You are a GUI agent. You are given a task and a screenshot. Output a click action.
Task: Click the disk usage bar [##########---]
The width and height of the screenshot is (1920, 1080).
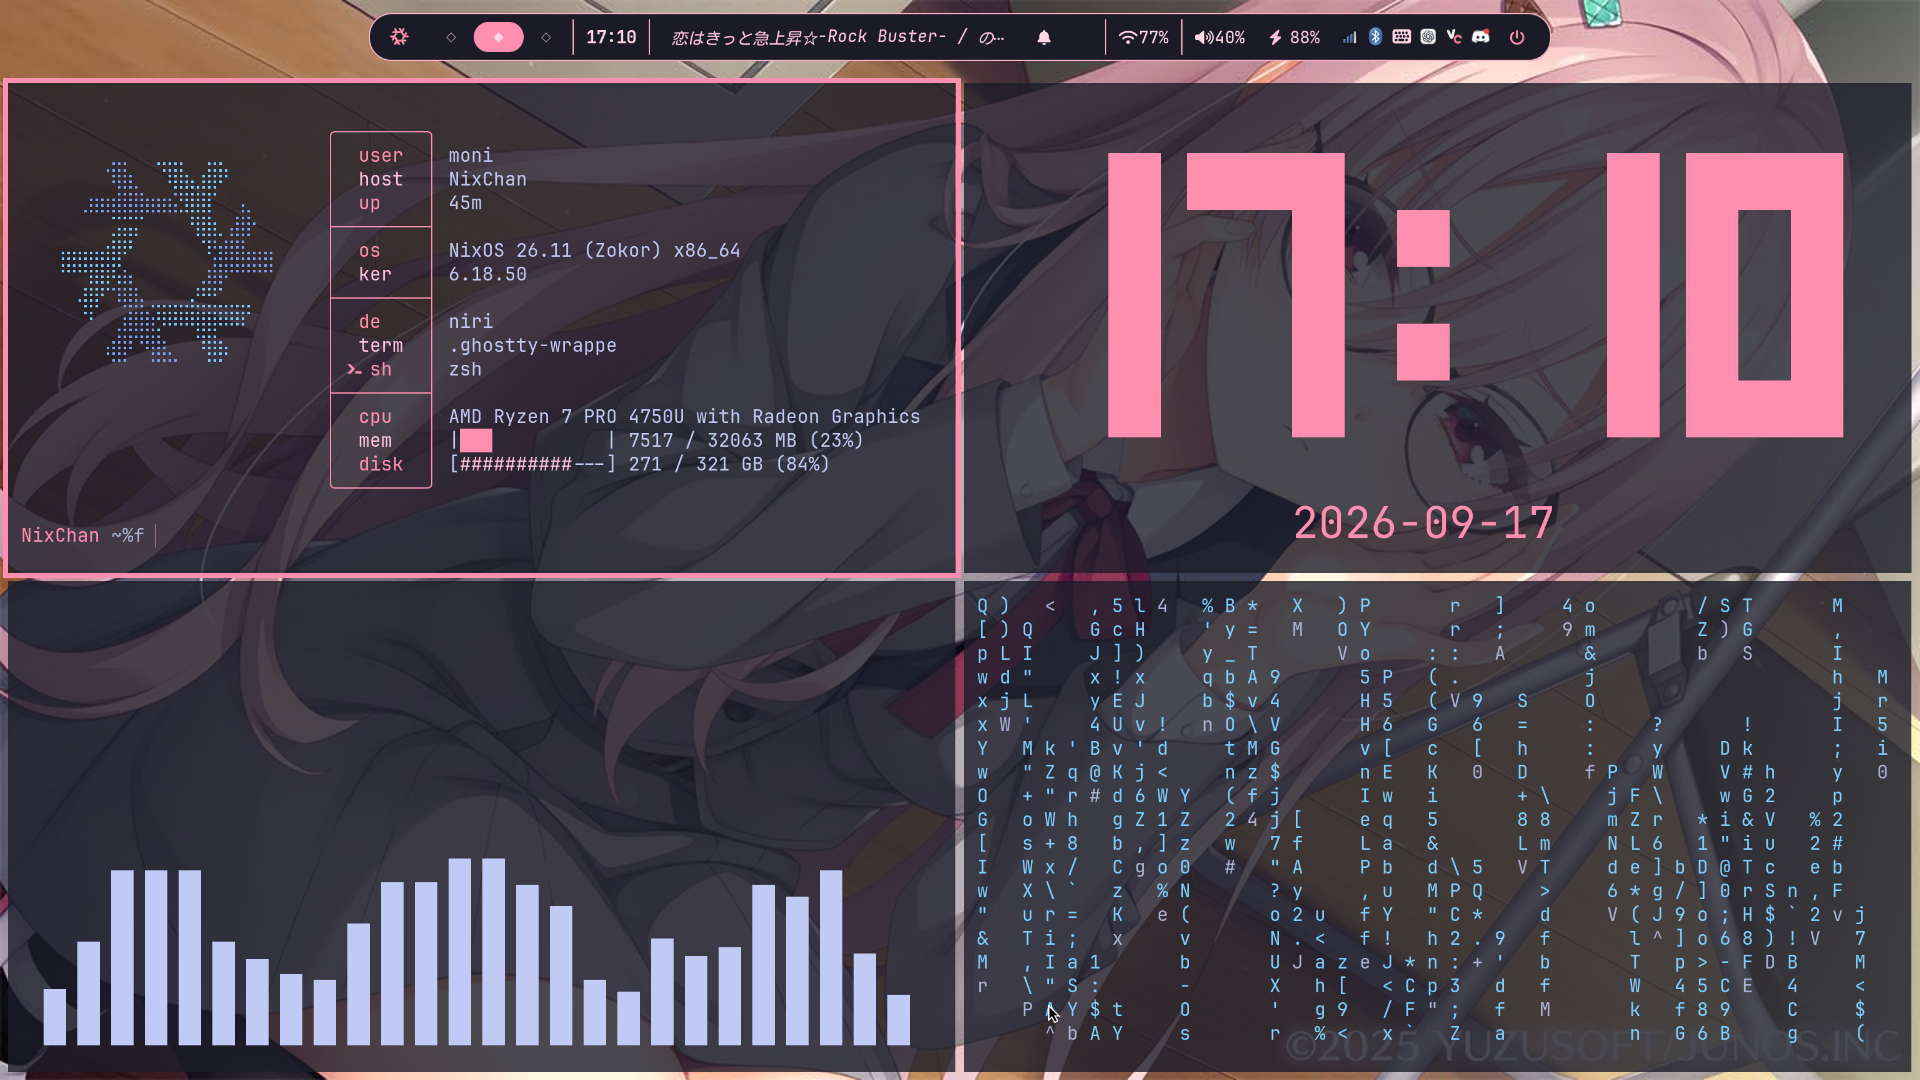tap(533, 464)
